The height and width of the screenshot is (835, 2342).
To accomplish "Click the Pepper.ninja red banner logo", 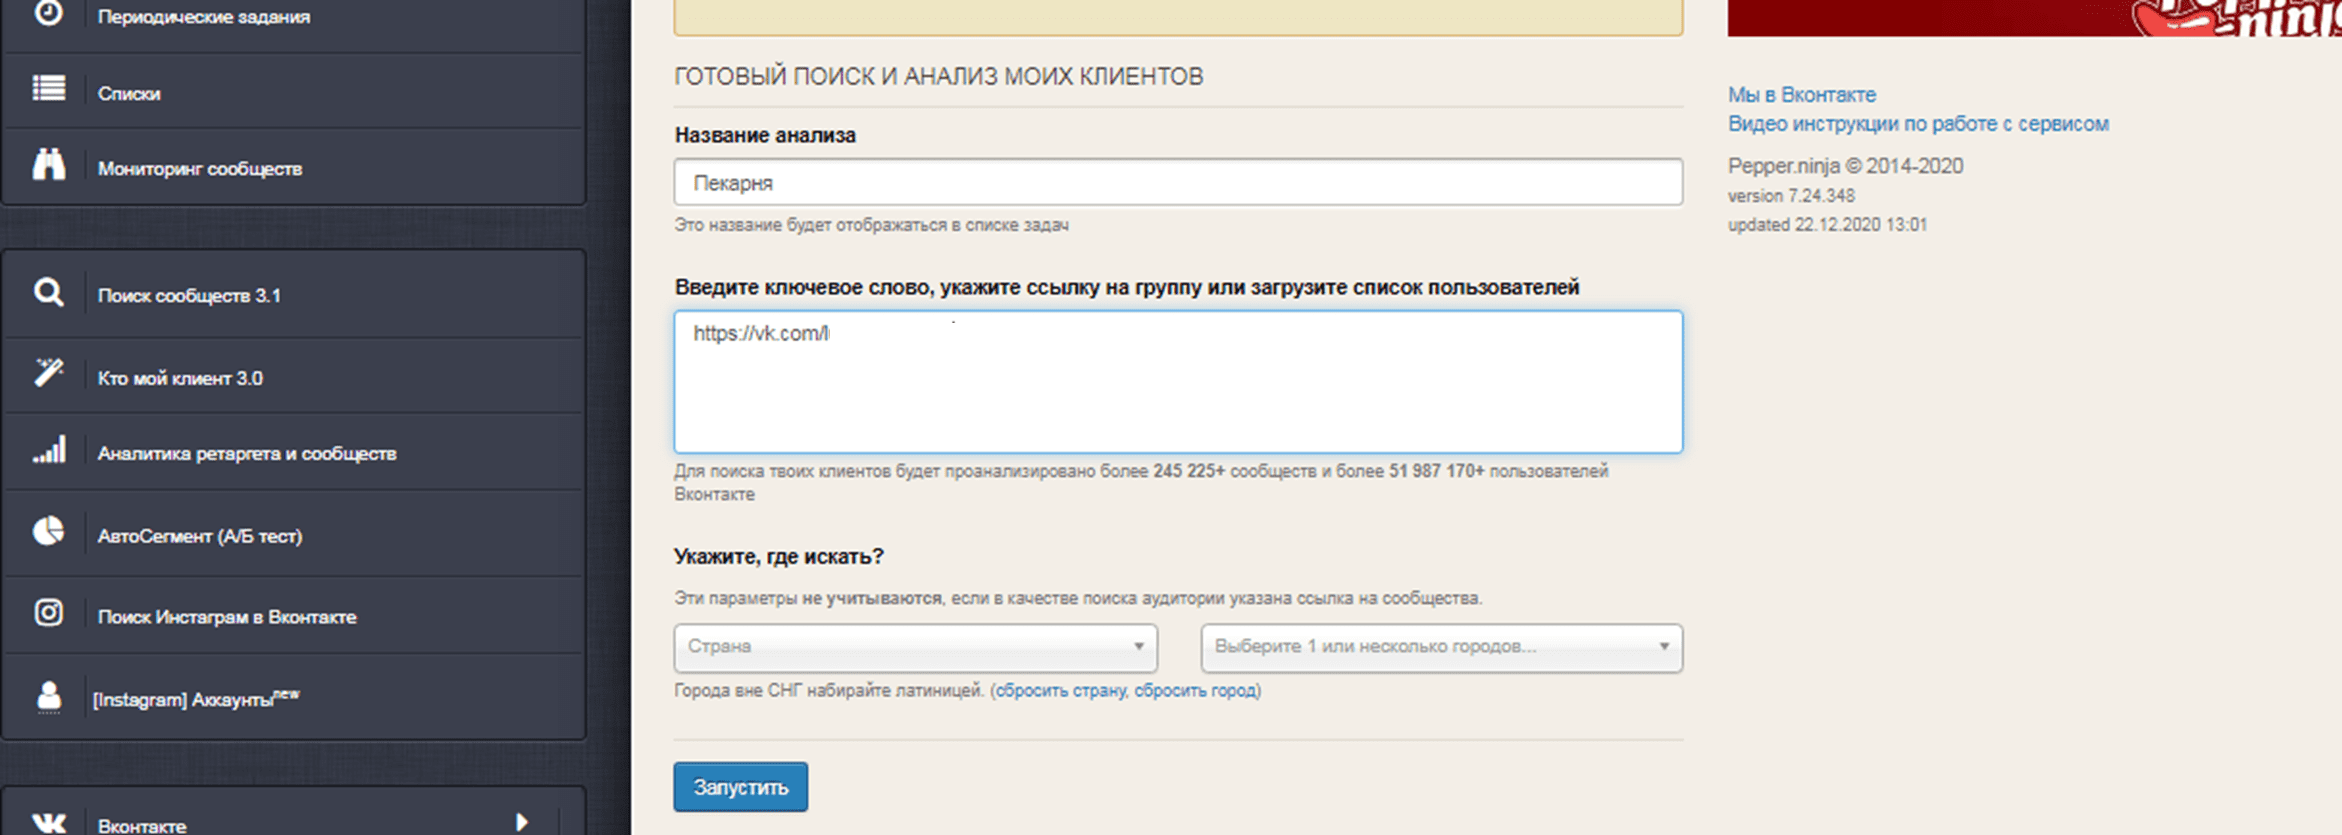I will (2034, 17).
